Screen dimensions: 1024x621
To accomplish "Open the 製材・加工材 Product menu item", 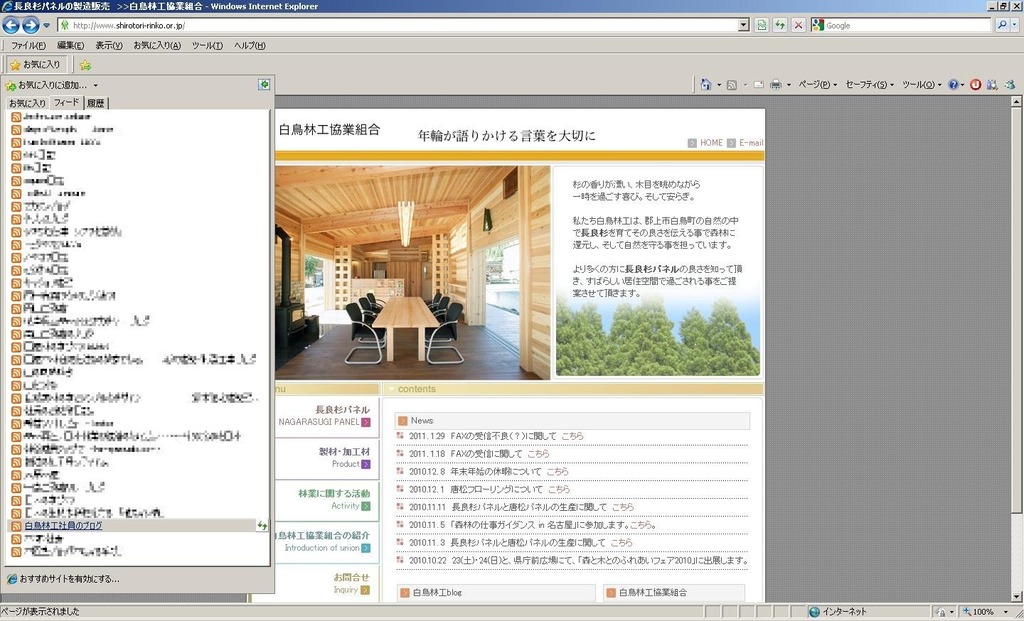I will click(325, 458).
